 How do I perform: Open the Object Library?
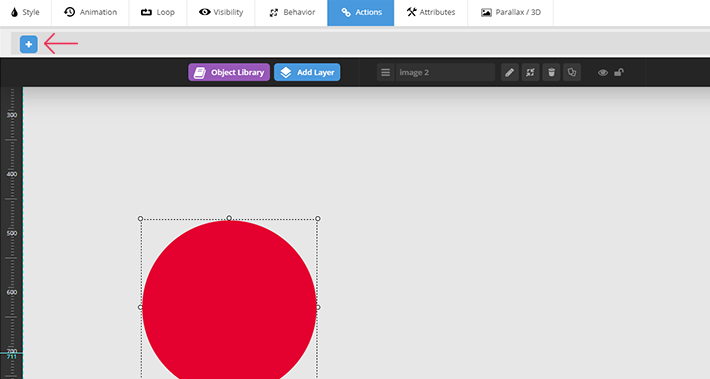click(x=229, y=72)
